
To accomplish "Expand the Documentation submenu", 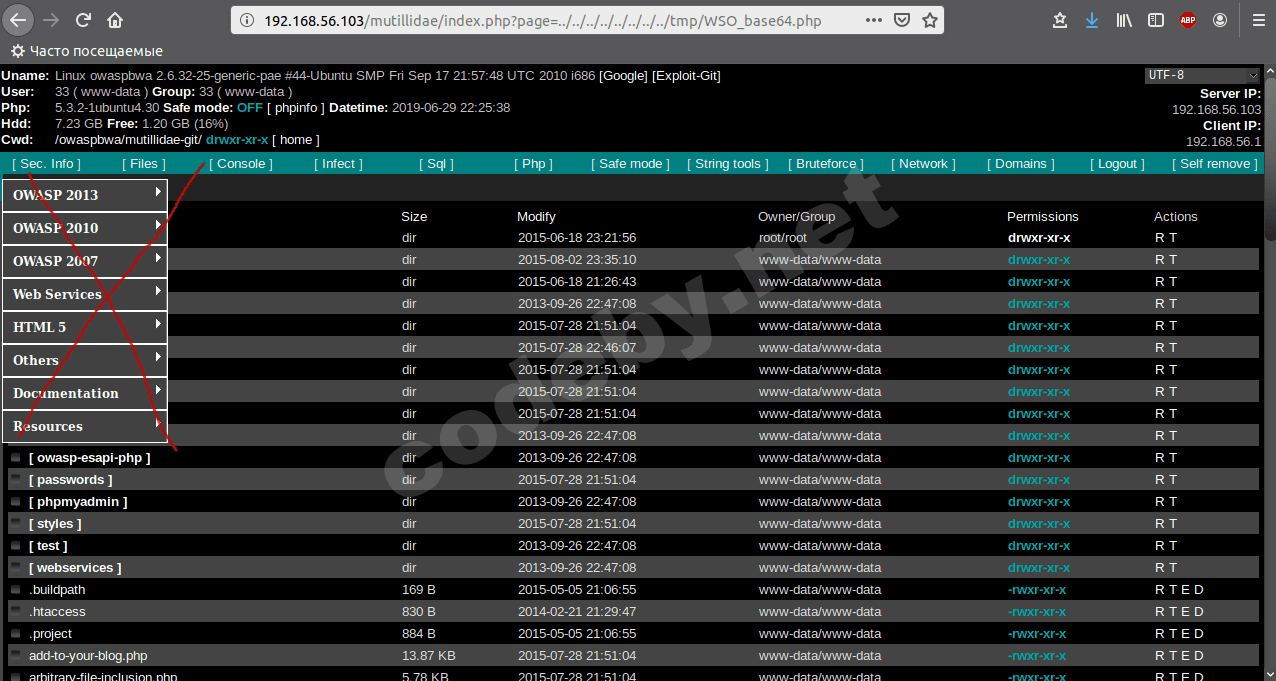I will coord(85,393).
